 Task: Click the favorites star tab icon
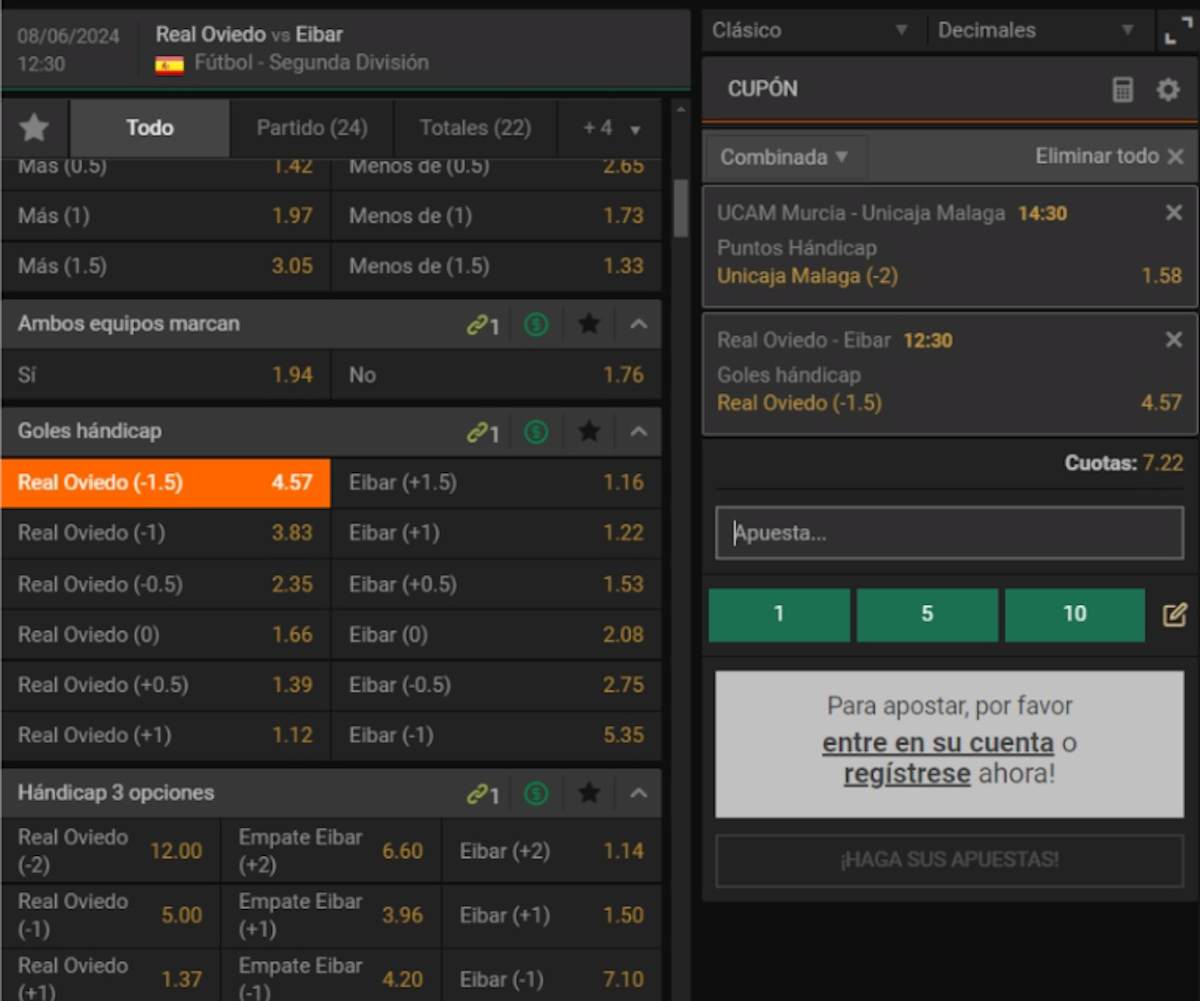35,127
